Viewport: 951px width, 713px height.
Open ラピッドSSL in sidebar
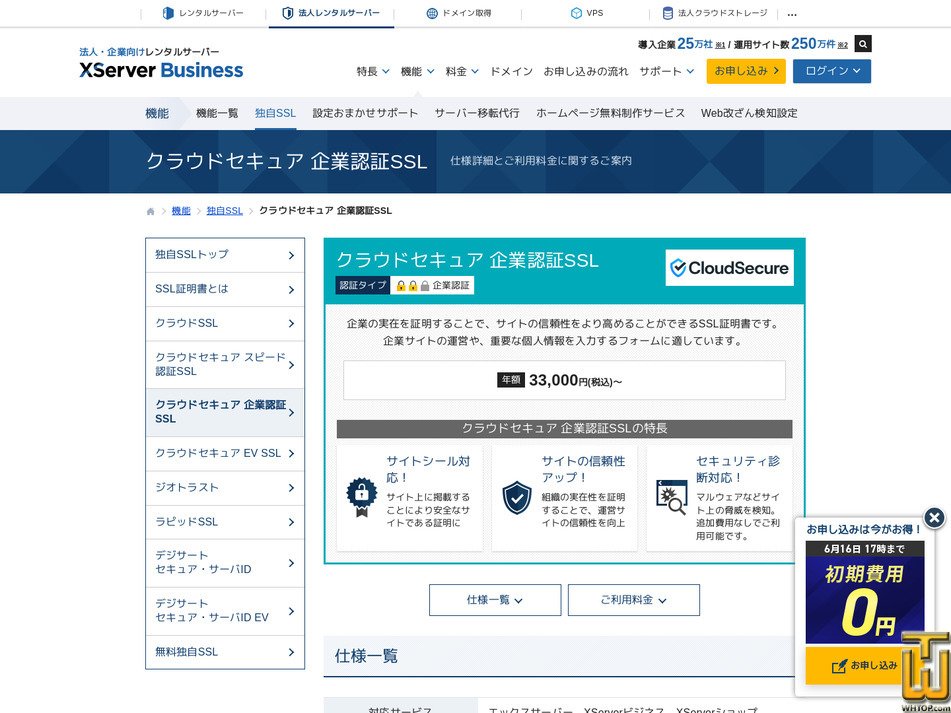tap(225, 522)
